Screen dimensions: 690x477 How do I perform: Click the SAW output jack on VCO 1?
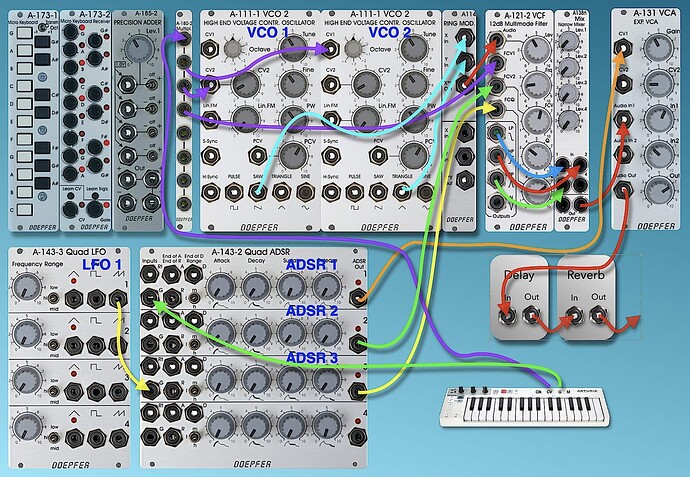pyautogui.click(x=258, y=192)
